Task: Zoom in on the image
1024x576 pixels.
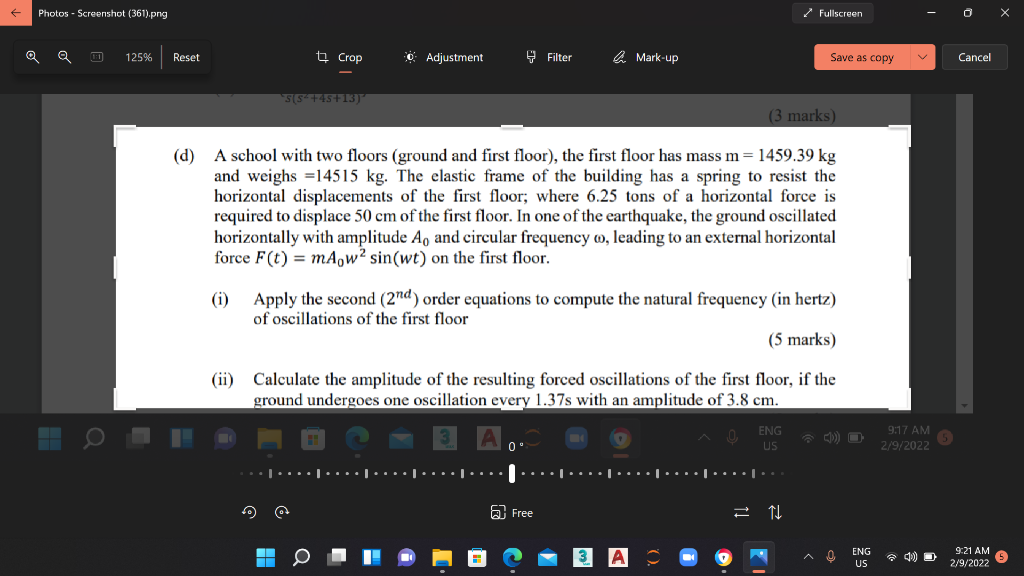Action: pyautogui.click(x=32, y=57)
